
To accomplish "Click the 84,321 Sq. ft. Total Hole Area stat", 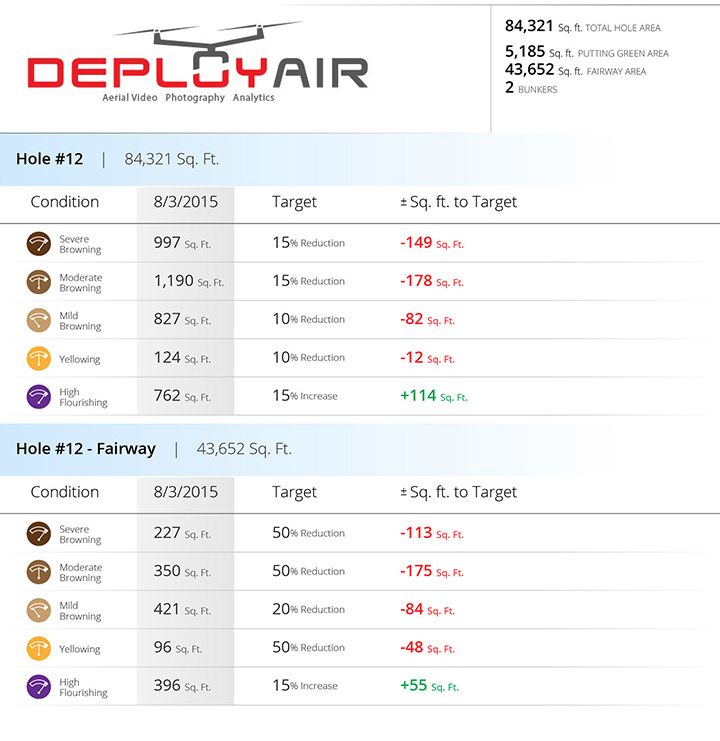I will click(583, 26).
